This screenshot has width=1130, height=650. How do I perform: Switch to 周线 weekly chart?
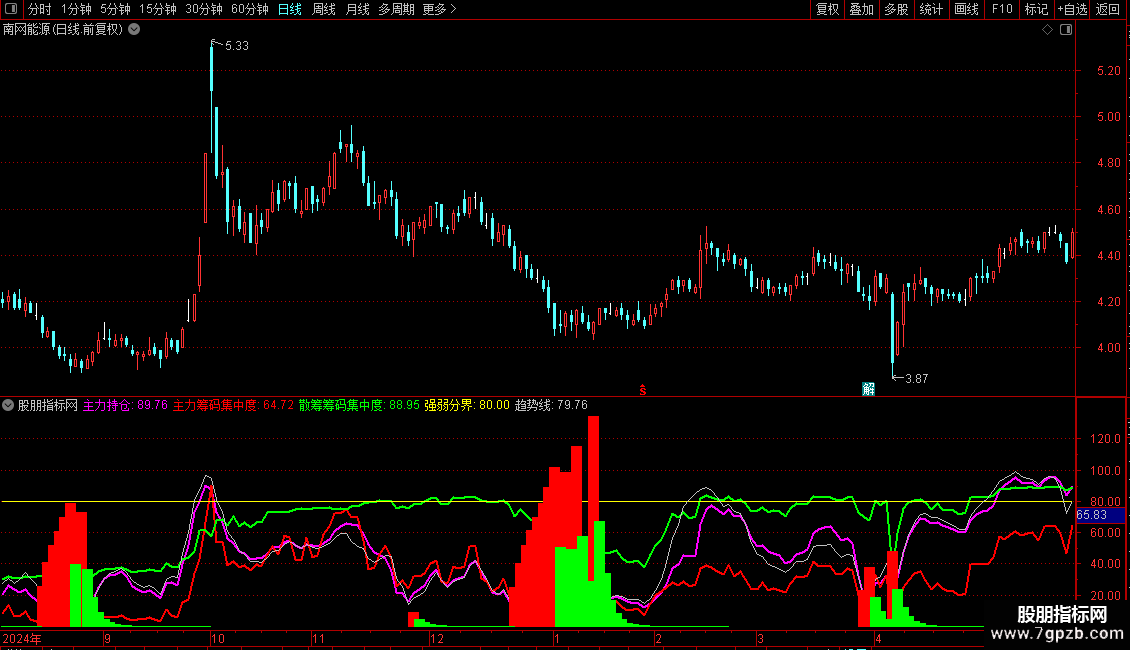pos(324,9)
